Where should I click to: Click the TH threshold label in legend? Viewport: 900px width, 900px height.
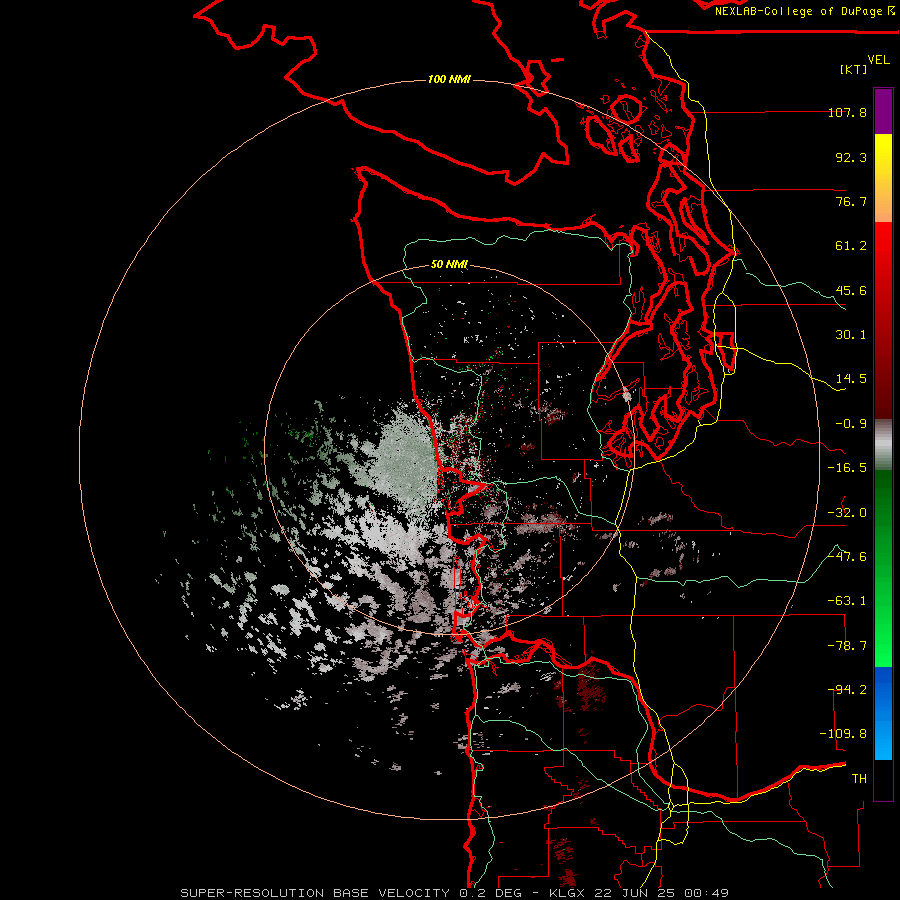[x=859, y=779]
